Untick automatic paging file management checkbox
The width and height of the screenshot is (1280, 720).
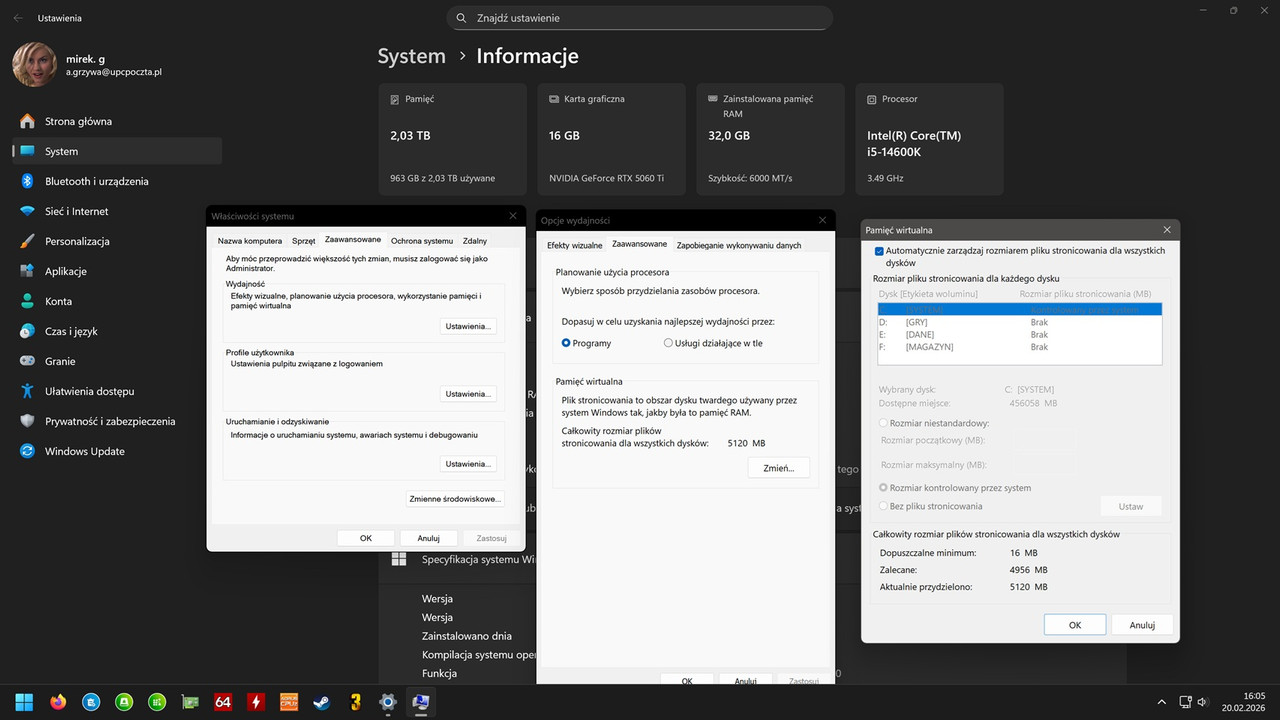point(879,251)
